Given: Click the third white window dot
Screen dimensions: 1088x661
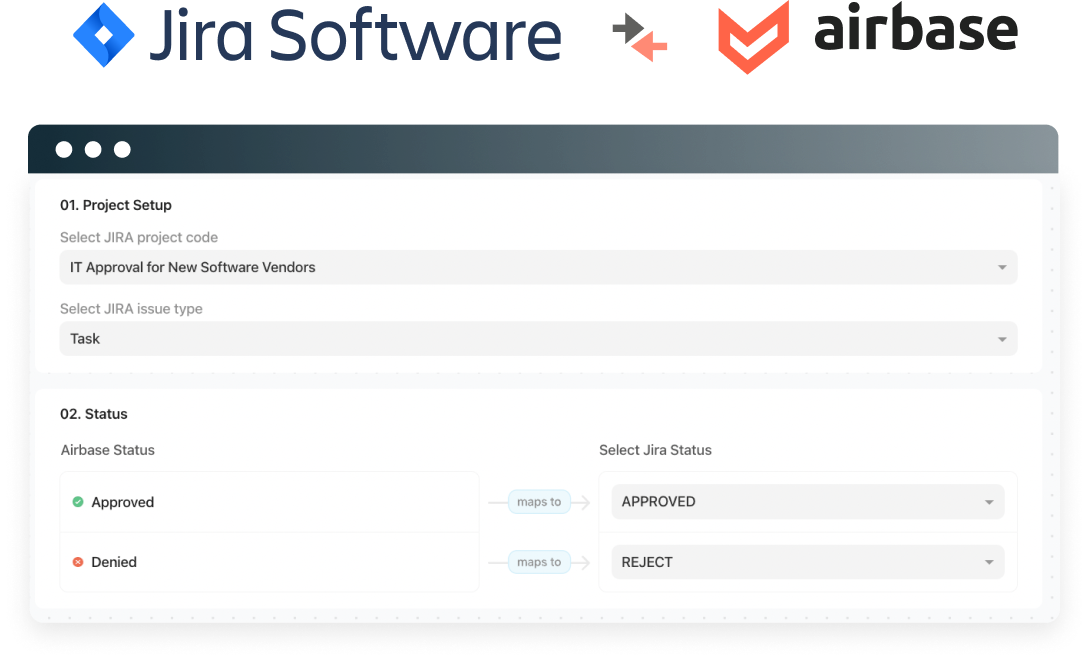Looking at the screenshot, I should pyautogui.click(x=122, y=149).
